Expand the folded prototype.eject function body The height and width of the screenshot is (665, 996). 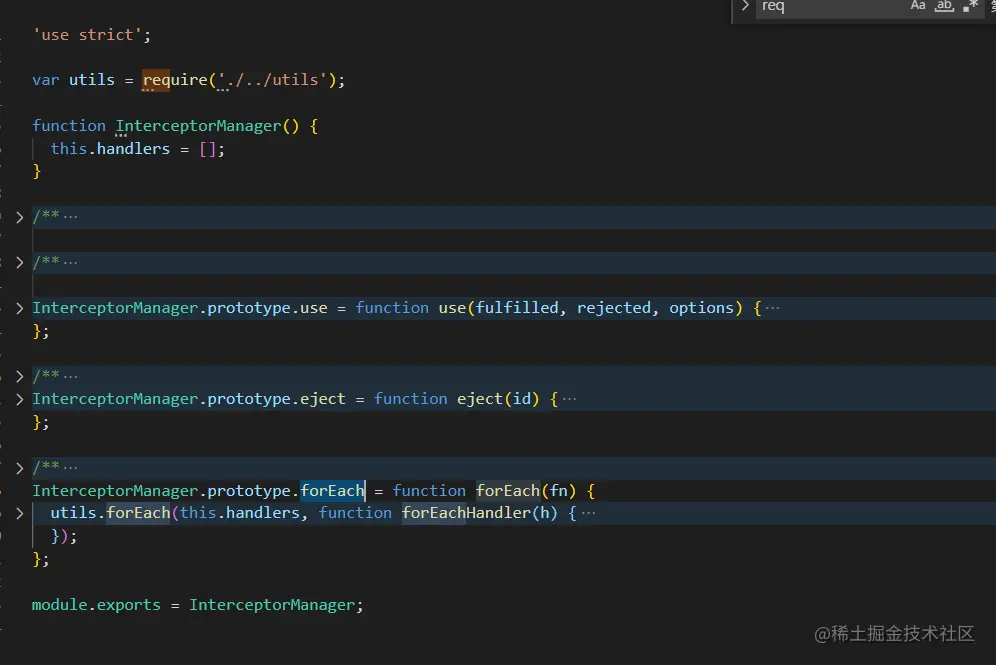pos(20,399)
